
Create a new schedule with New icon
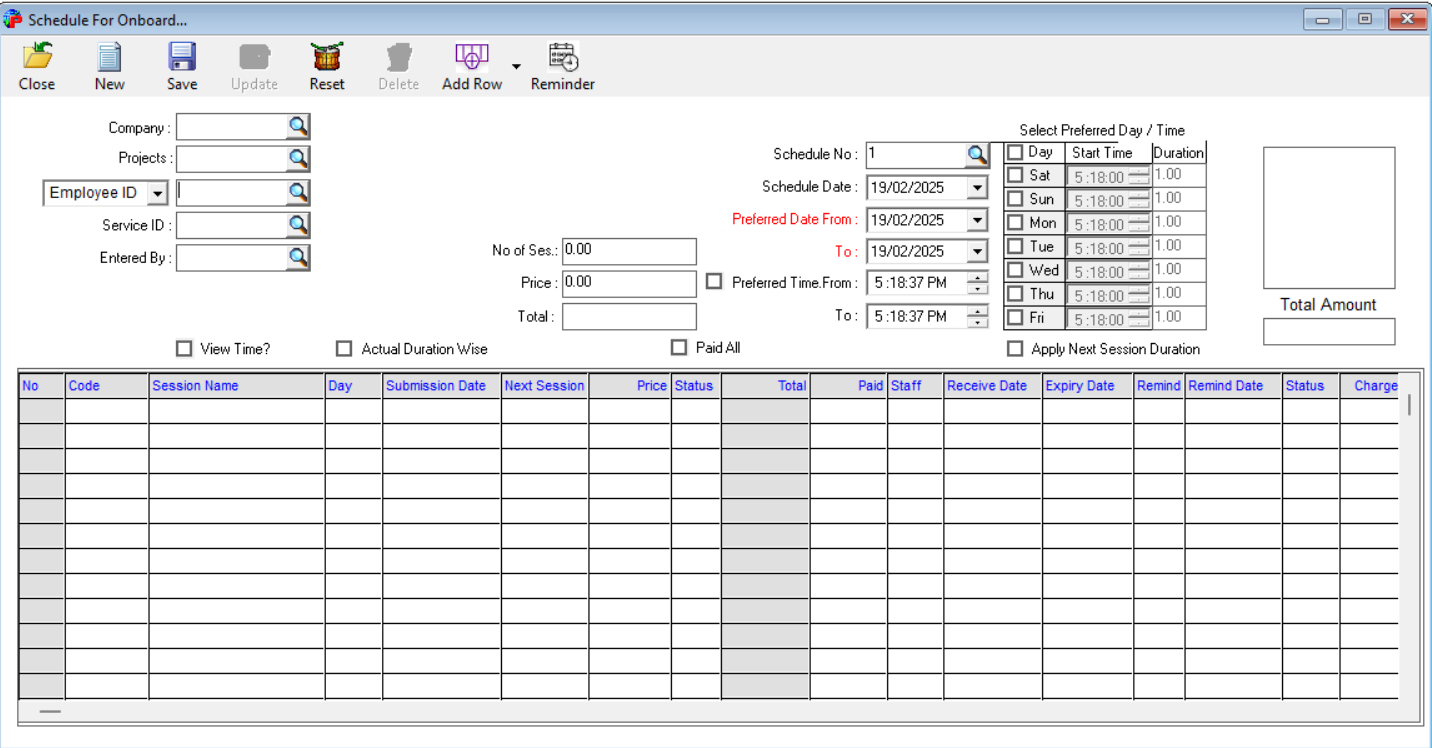(109, 66)
